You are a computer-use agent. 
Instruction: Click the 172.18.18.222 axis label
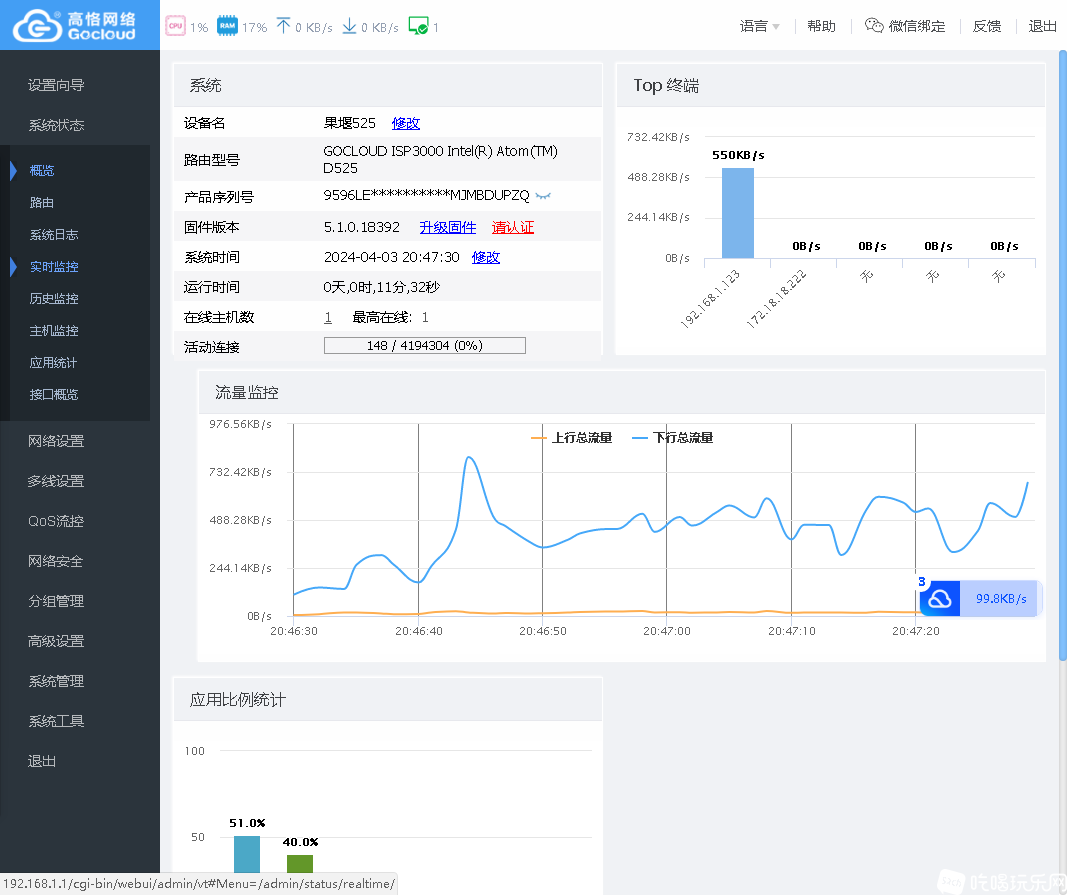[777, 299]
